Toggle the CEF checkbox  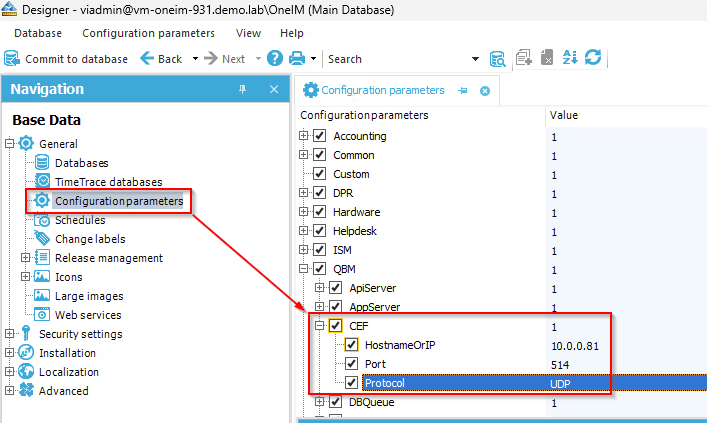click(x=335, y=326)
